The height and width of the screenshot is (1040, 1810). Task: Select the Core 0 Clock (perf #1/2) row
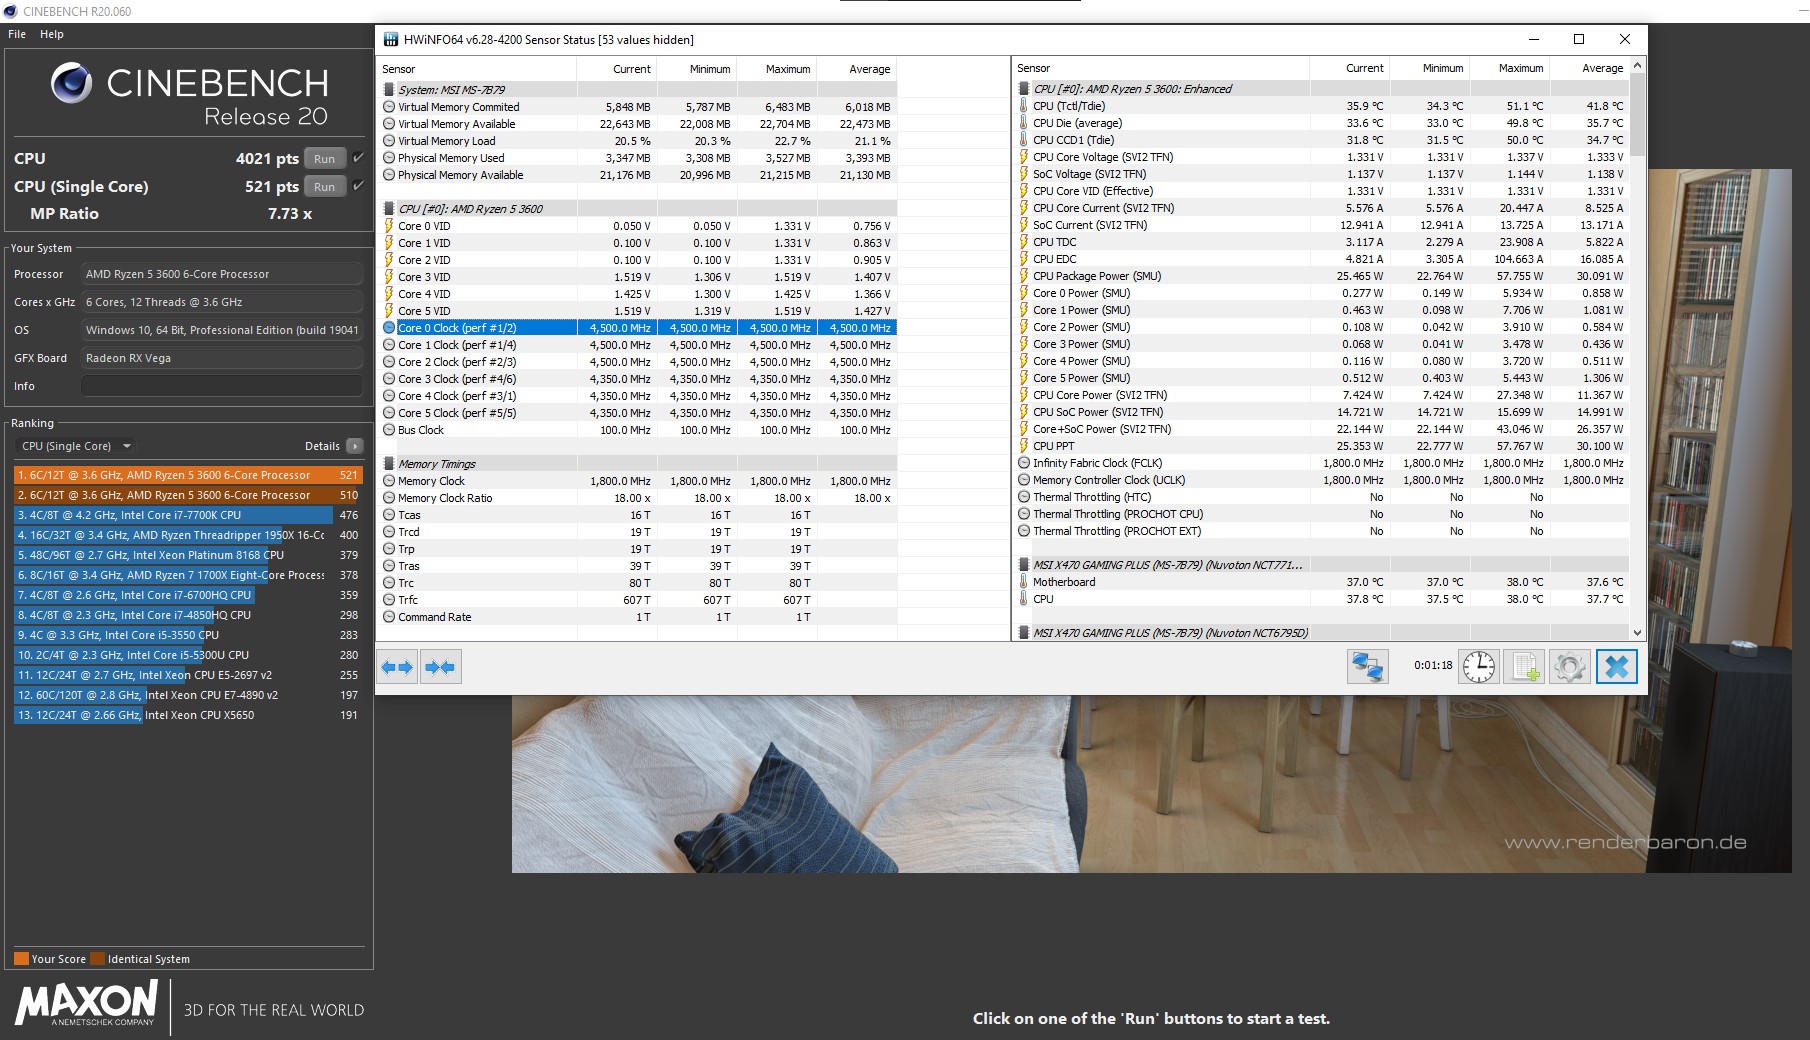pos(637,328)
